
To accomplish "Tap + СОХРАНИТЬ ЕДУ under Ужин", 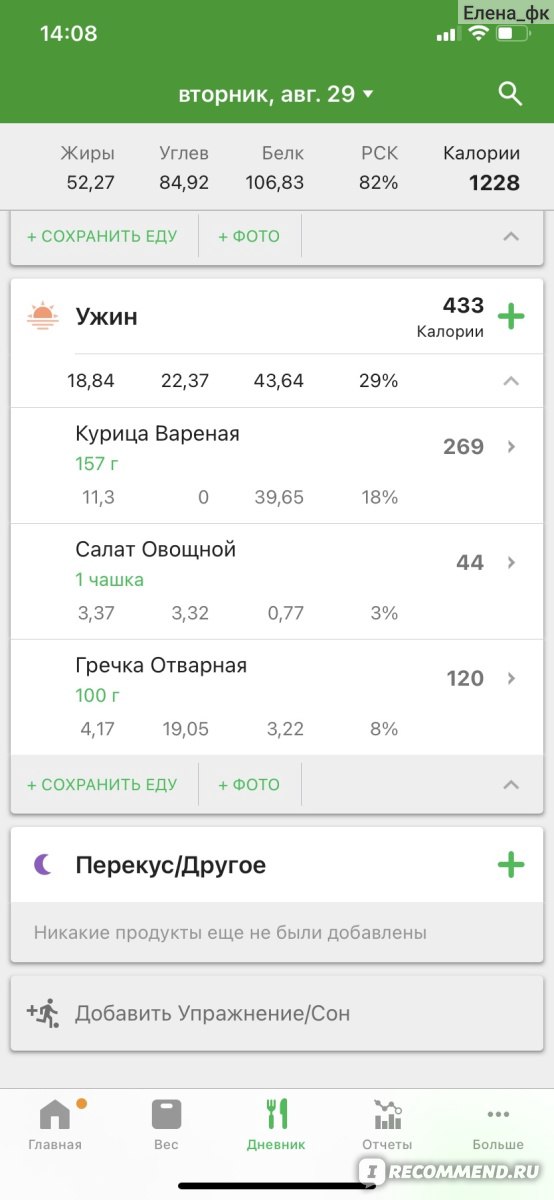I will [x=102, y=785].
